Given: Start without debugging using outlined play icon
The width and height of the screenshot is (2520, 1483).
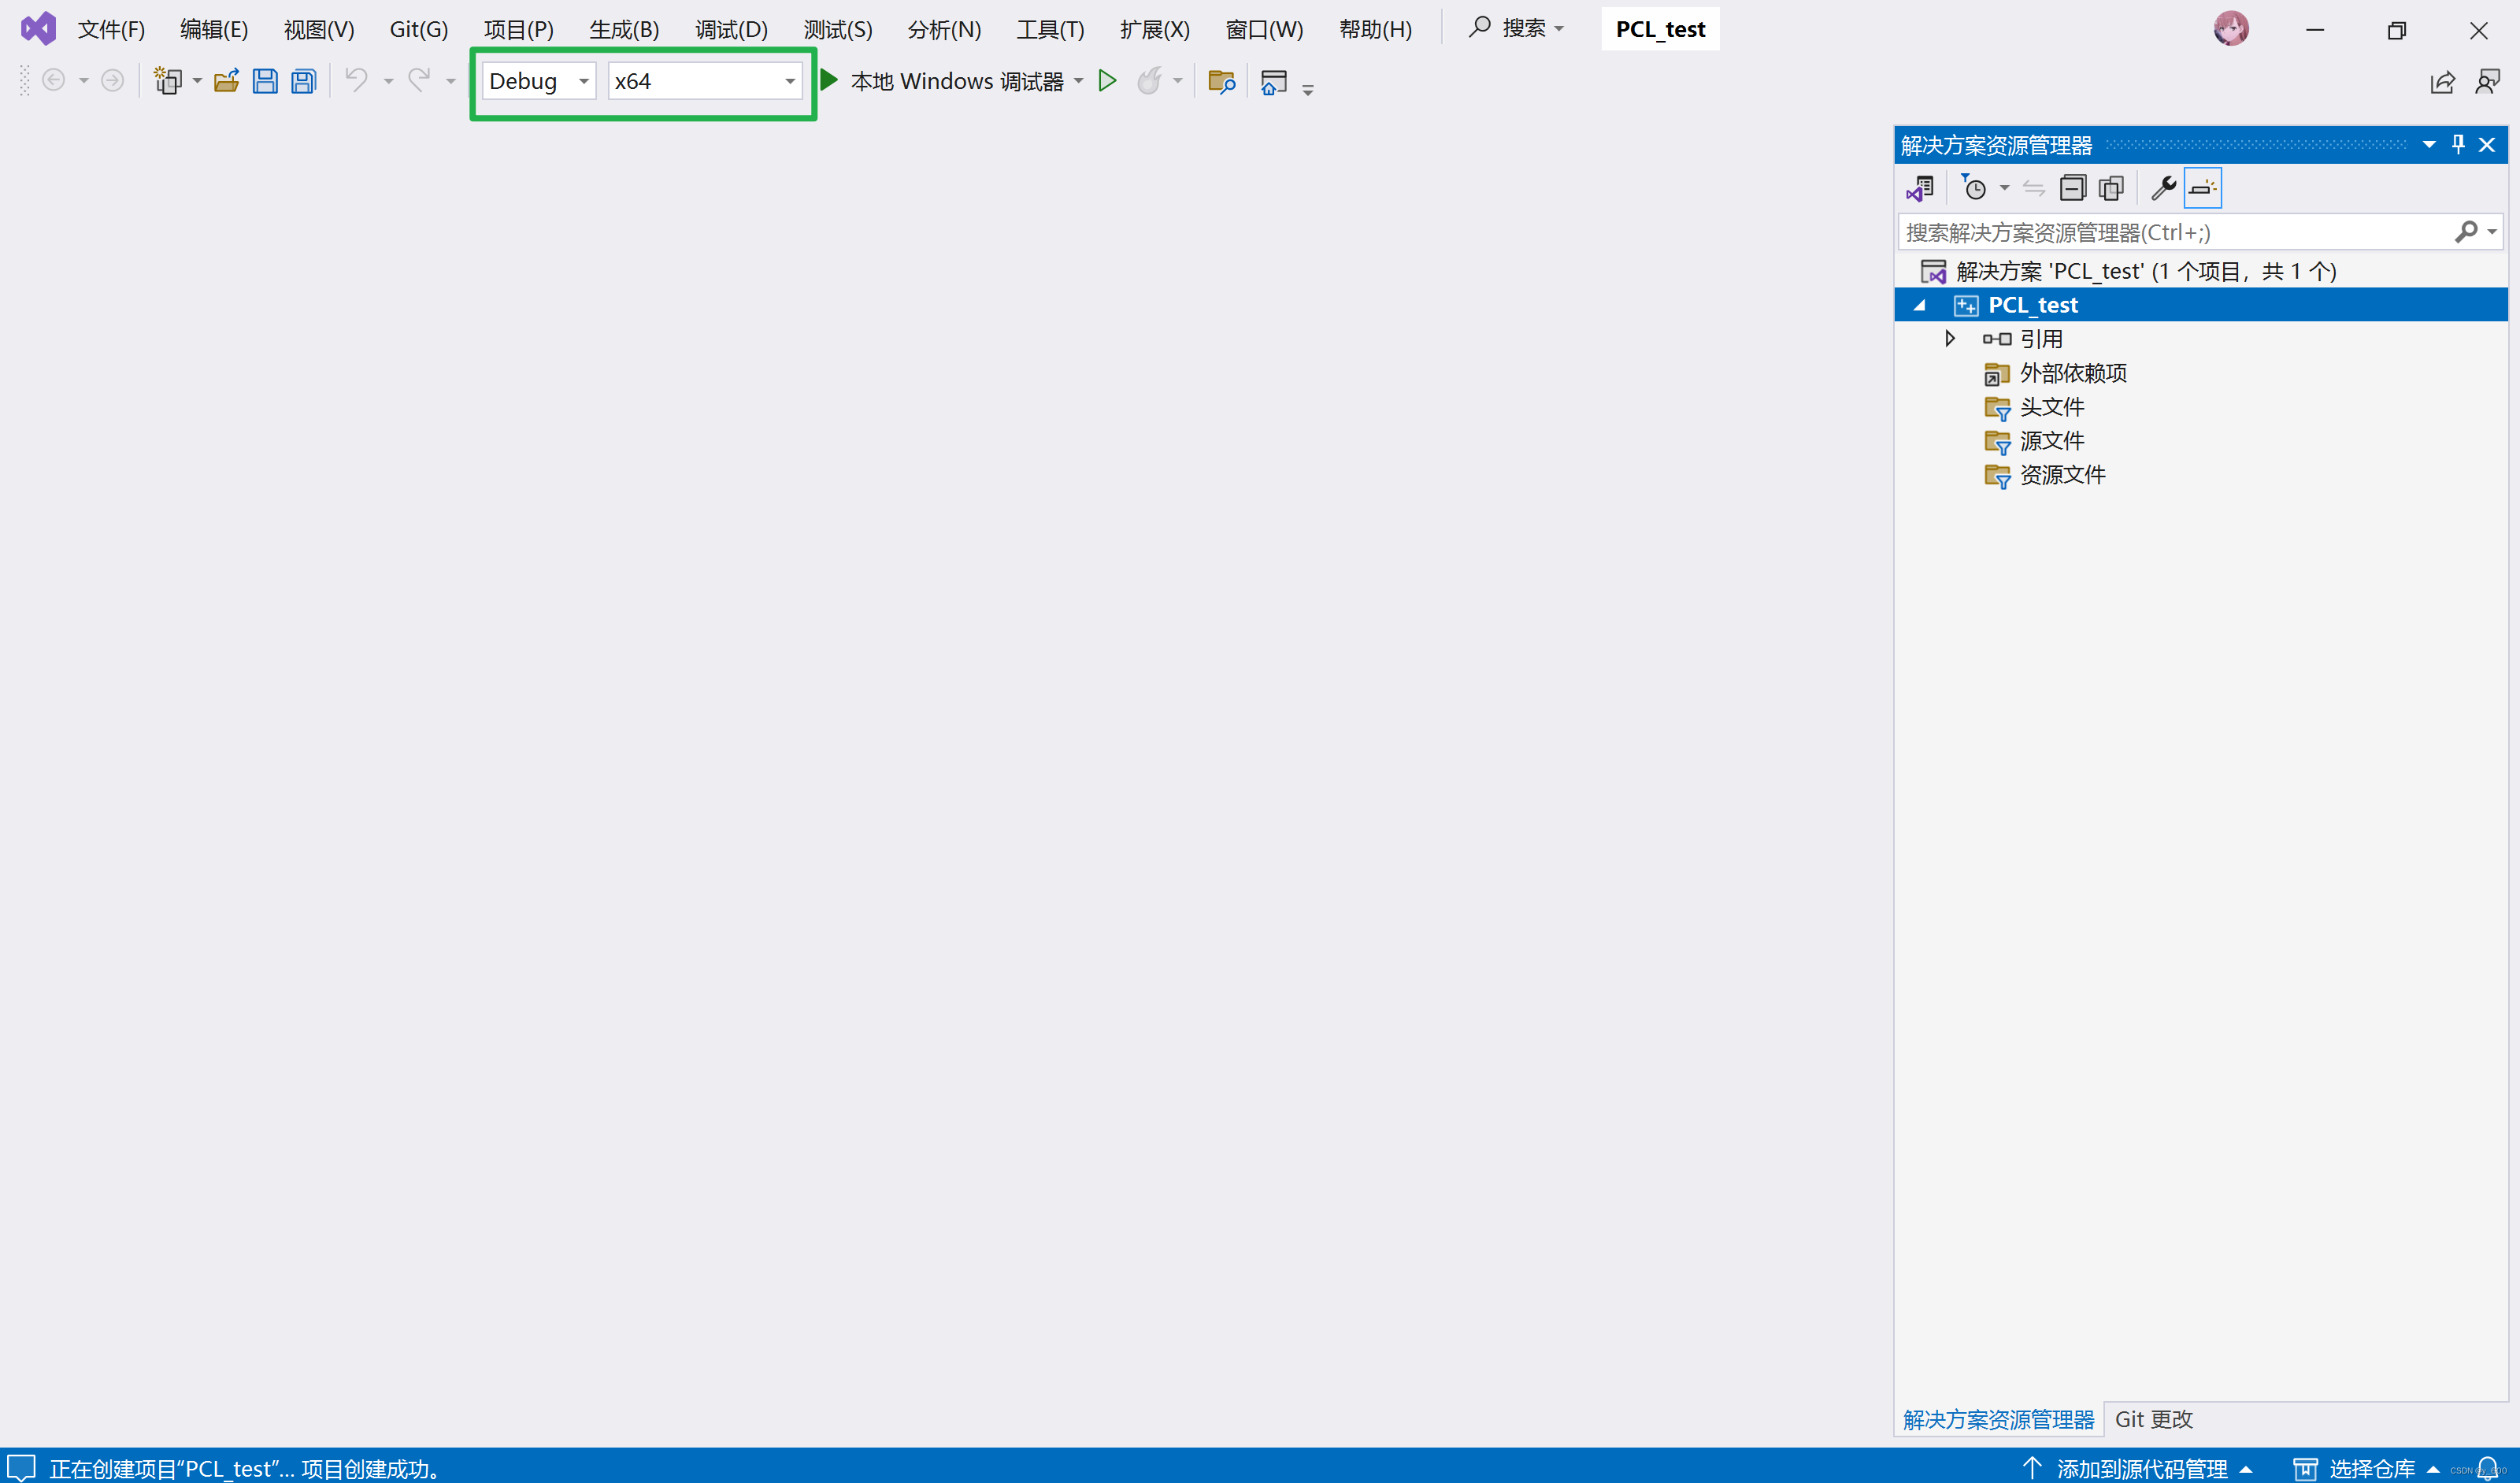Looking at the screenshot, I should click(1107, 81).
